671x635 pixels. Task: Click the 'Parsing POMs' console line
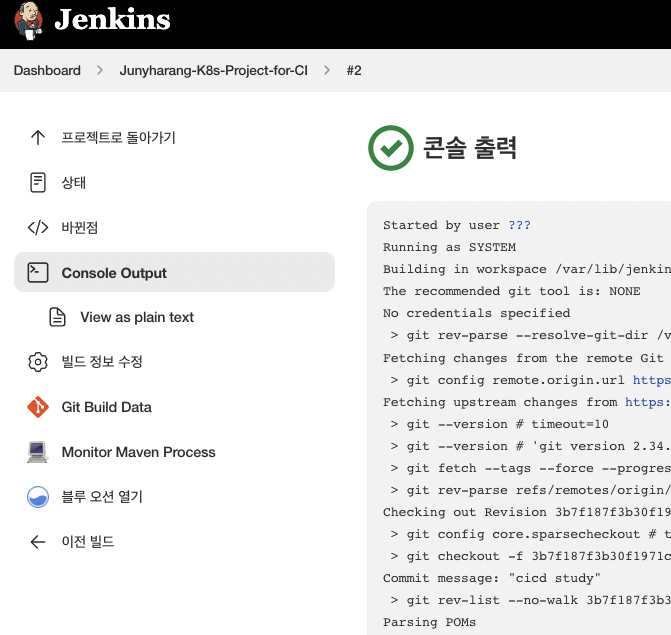tap(429, 622)
